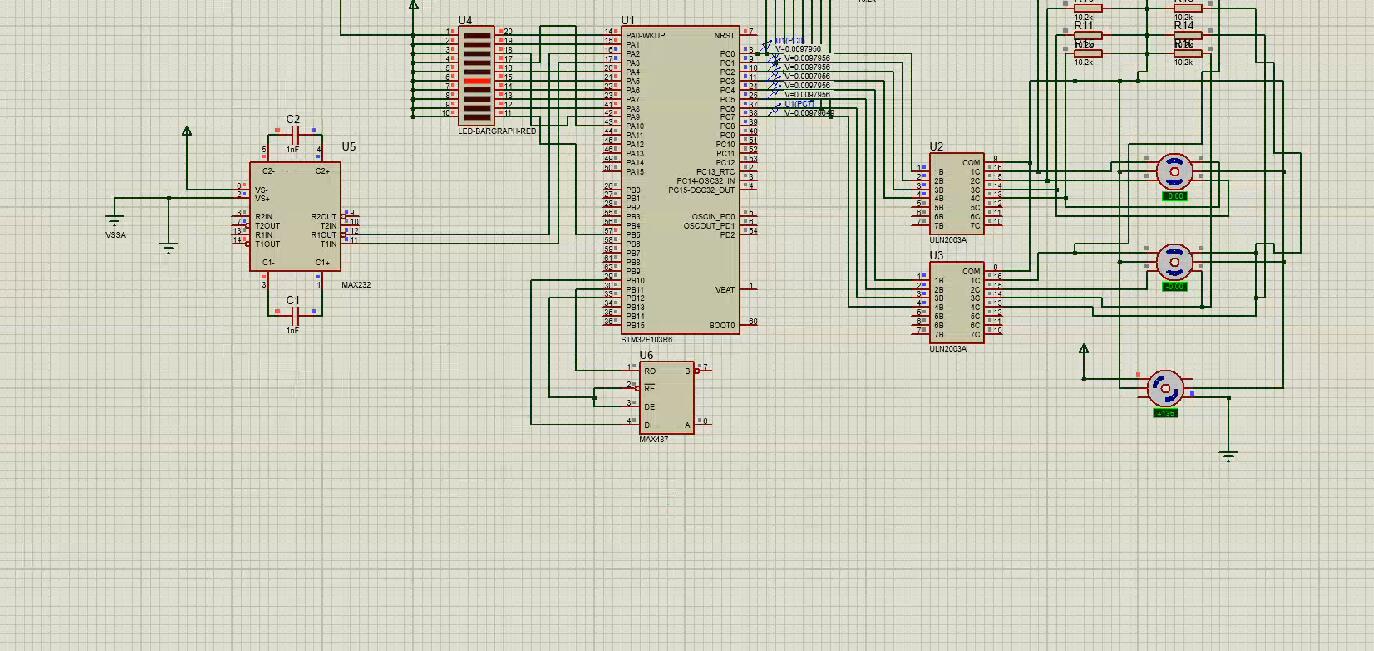This screenshot has height=651, width=1374.
Task: Click the "C2" capacitor name label
Action: pos(293,119)
